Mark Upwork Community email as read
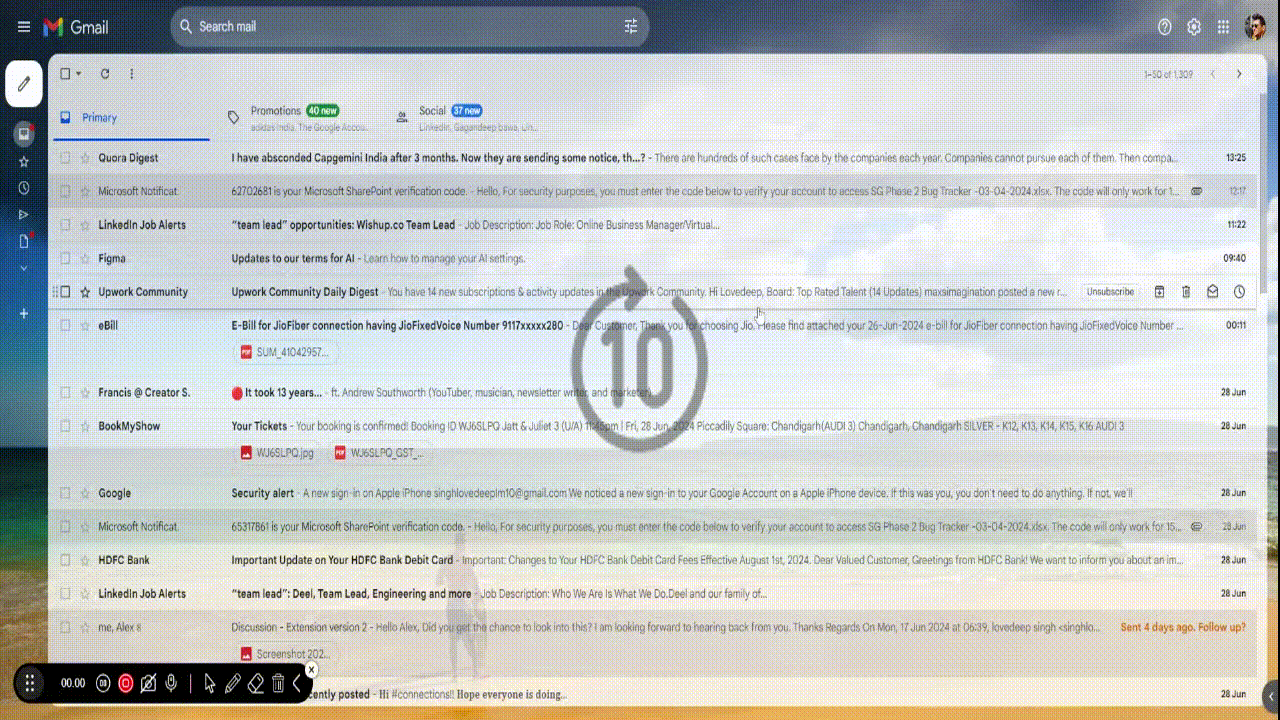This screenshot has height=720, width=1280. [1213, 292]
